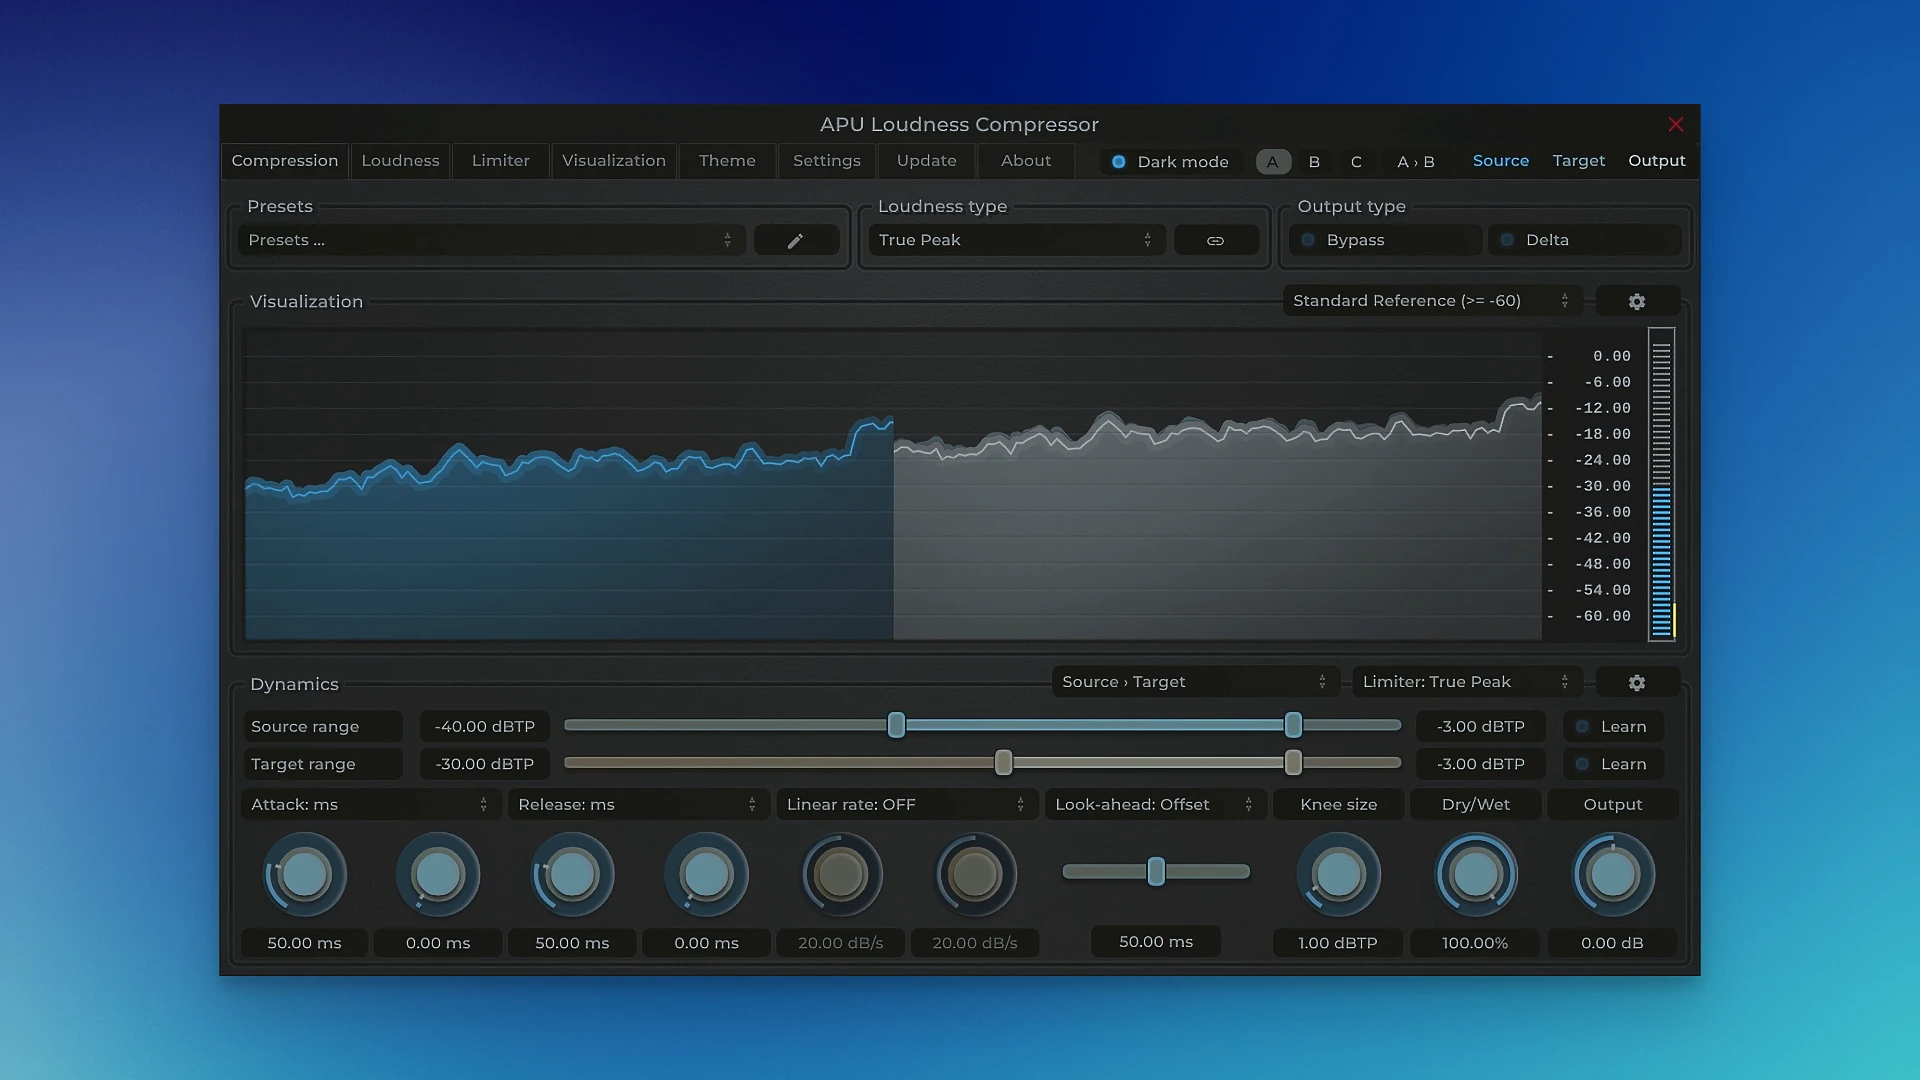Open the Presets dropdown
Screen dimensions: 1920x1080
pos(489,239)
